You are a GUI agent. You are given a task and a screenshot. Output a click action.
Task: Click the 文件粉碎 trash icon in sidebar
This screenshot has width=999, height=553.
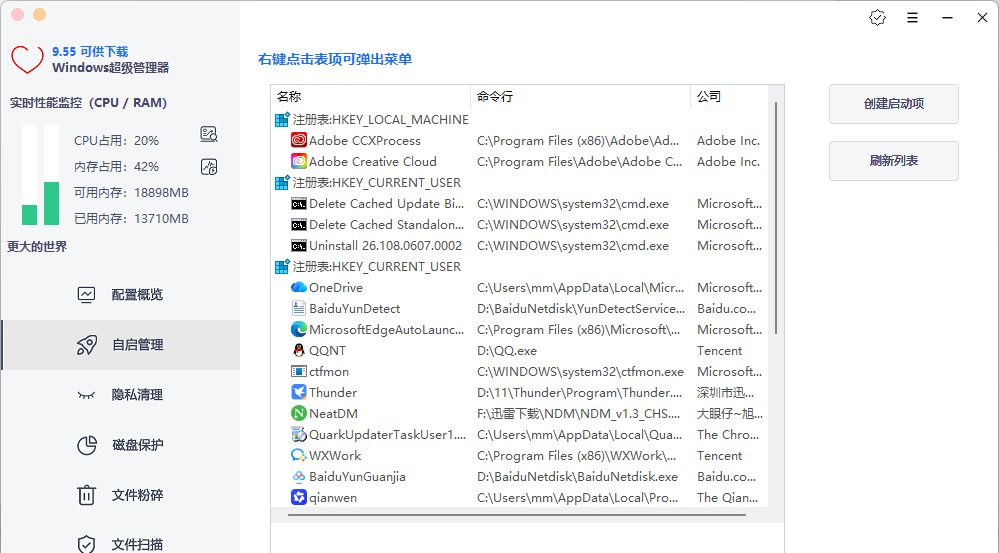click(86, 495)
